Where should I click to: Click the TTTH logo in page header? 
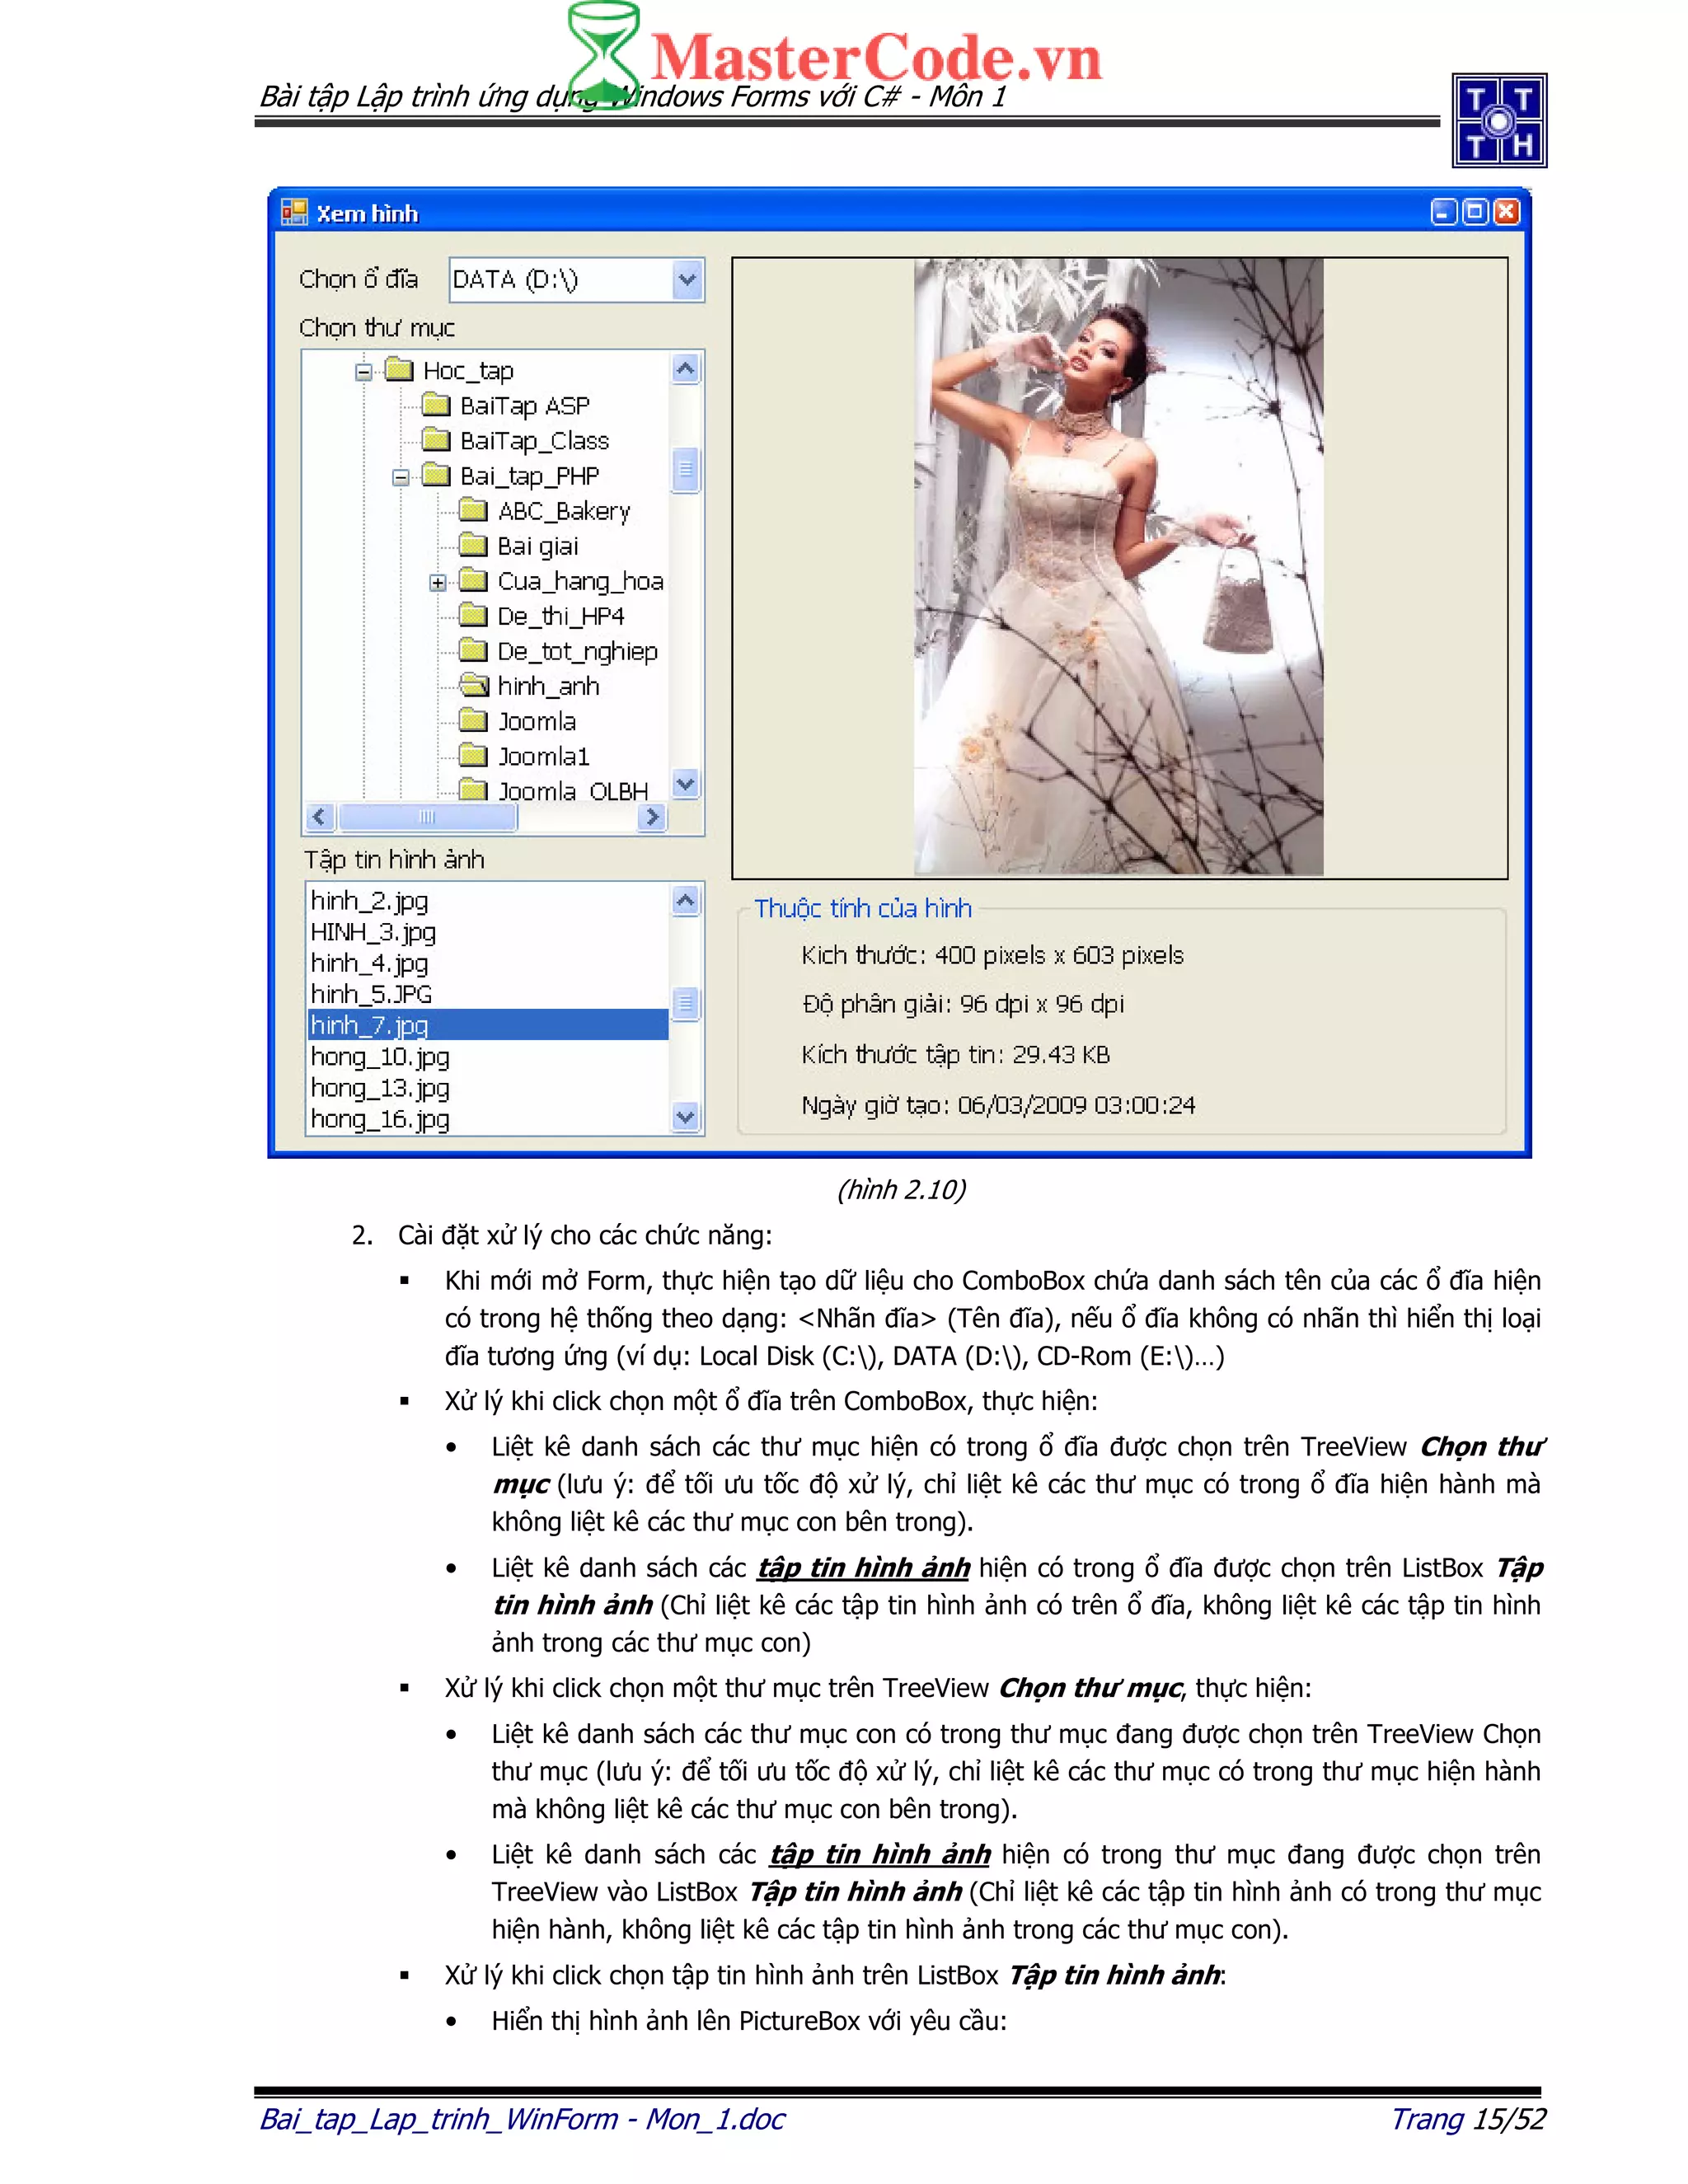pyautogui.click(x=1499, y=120)
